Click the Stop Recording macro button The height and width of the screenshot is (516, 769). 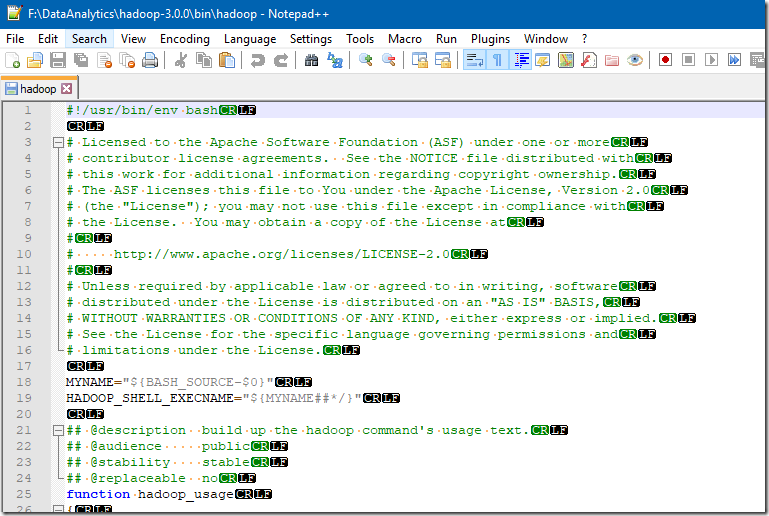point(689,60)
